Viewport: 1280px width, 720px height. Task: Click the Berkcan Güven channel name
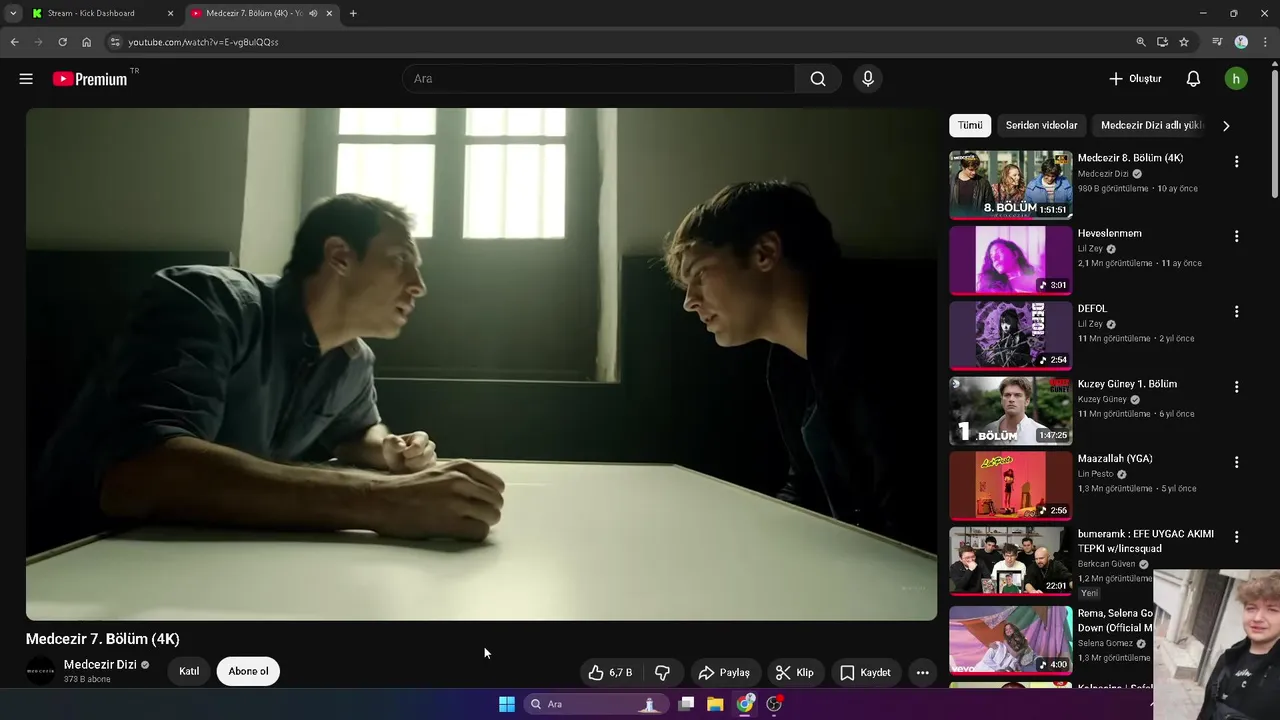click(x=1107, y=564)
